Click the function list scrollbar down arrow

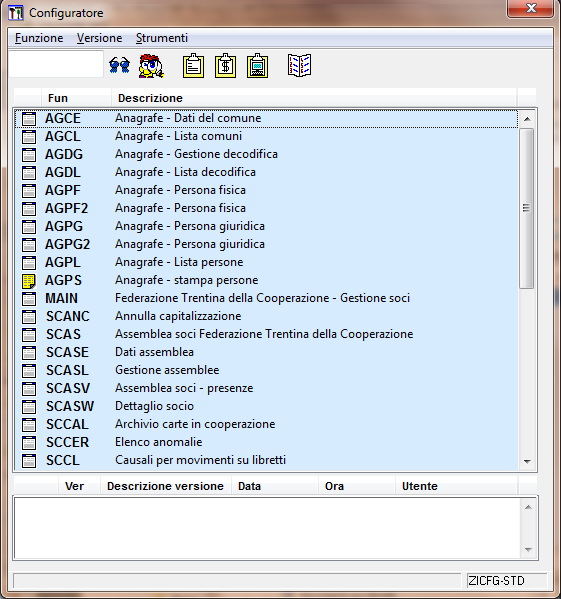point(527,462)
